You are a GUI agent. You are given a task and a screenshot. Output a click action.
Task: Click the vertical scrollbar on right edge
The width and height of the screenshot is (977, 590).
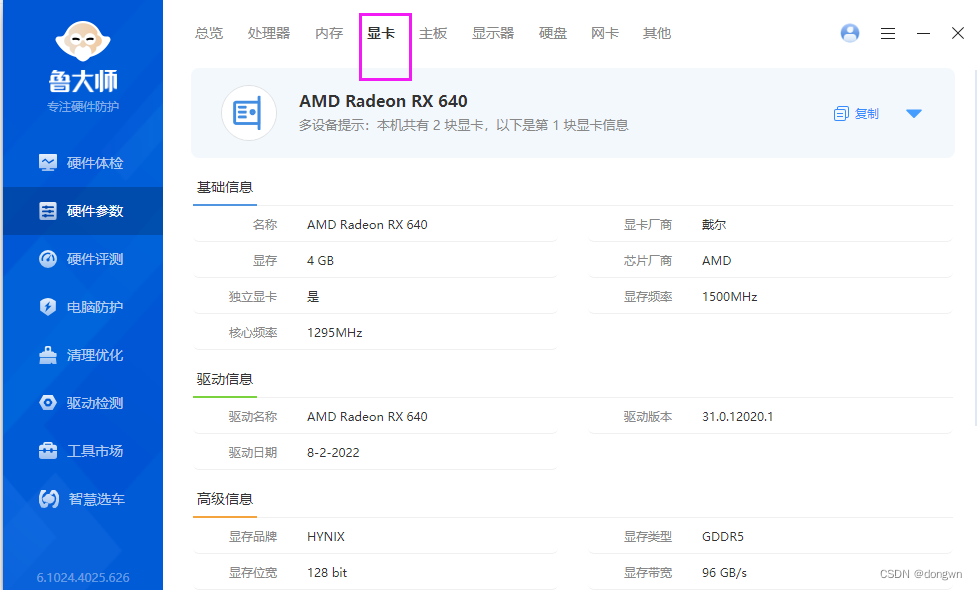974,249
